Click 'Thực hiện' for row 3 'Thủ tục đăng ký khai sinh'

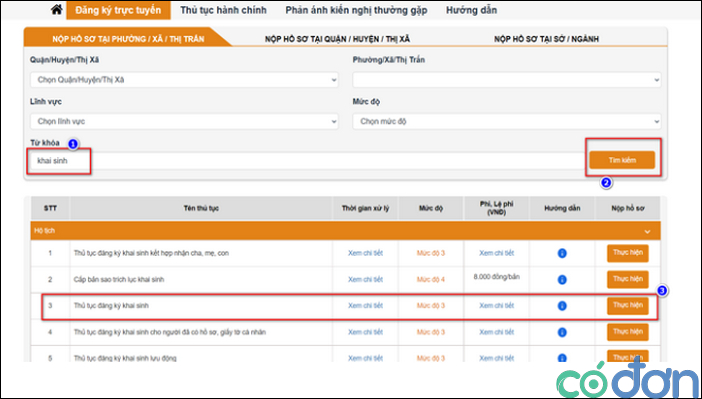click(628, 306)
